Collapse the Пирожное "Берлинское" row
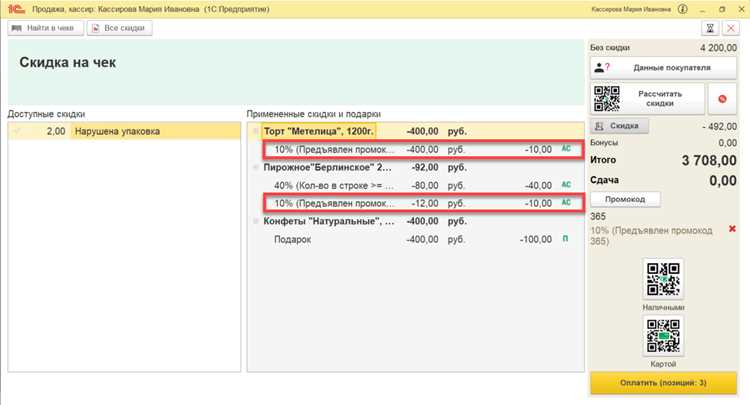750x405 pixels. (x=255, y=167)
